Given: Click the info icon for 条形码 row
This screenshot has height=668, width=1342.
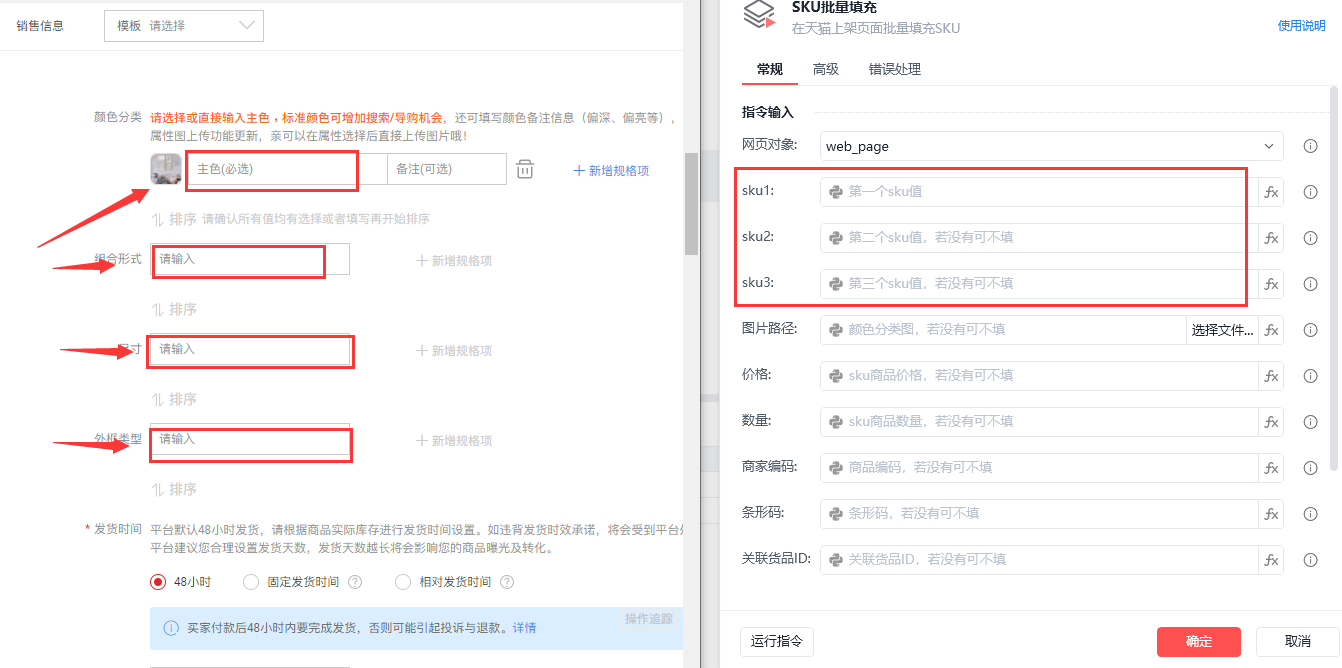Looking at the screenshot, I should pos(1310,514).
